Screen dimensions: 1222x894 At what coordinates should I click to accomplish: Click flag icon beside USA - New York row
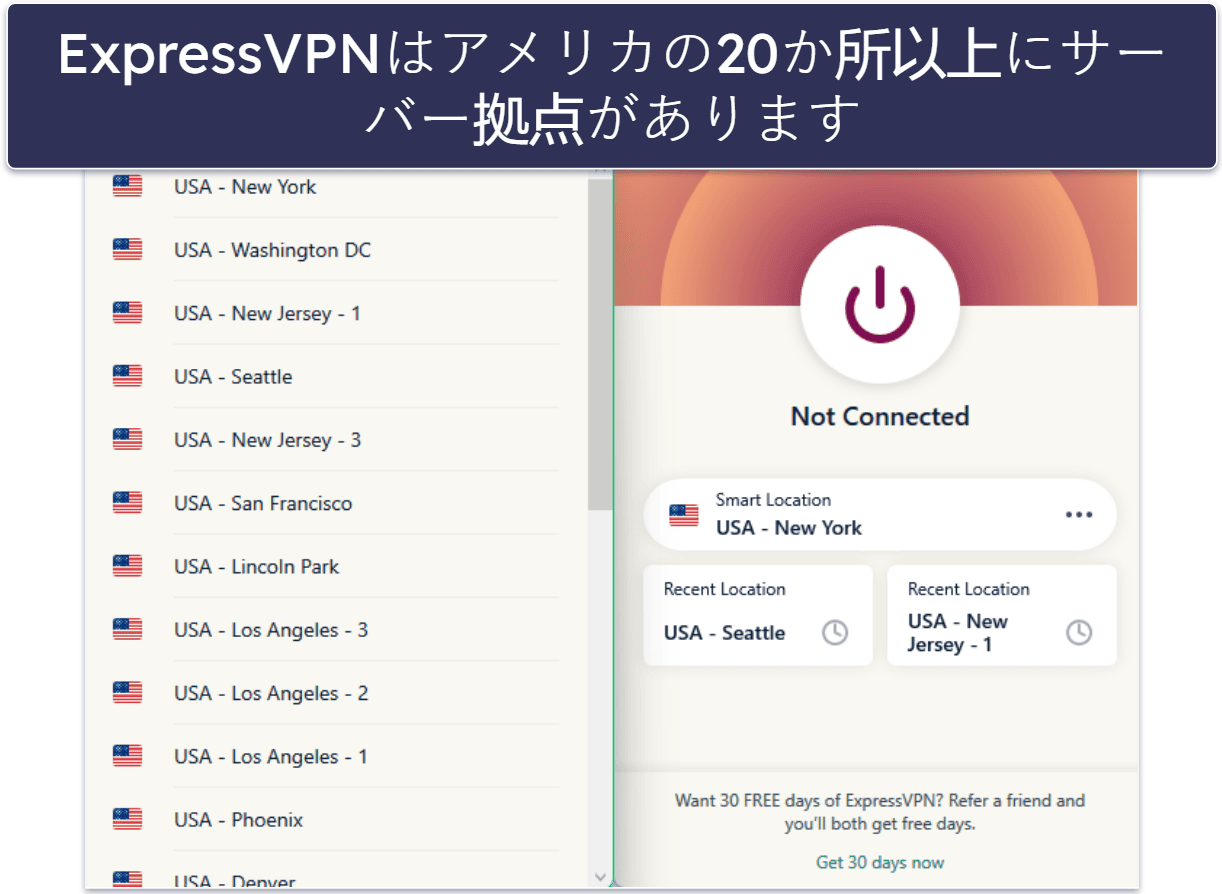127,186
